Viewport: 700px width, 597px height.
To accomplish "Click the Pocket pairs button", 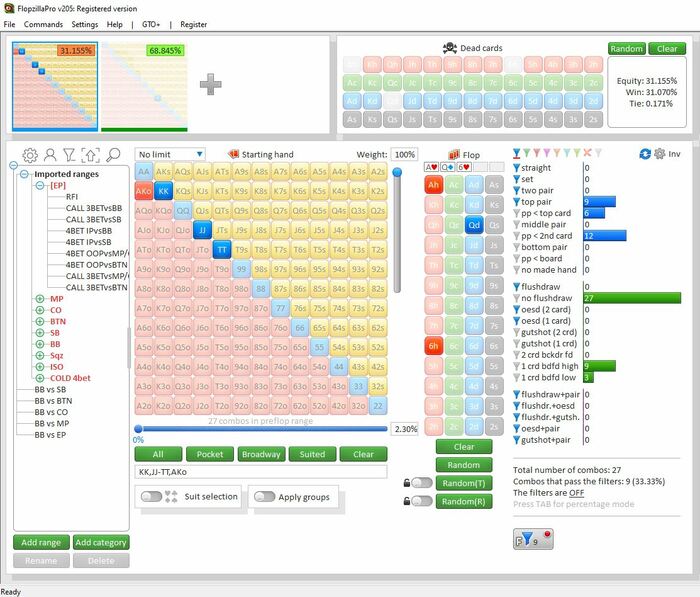I will coord(210,454).
